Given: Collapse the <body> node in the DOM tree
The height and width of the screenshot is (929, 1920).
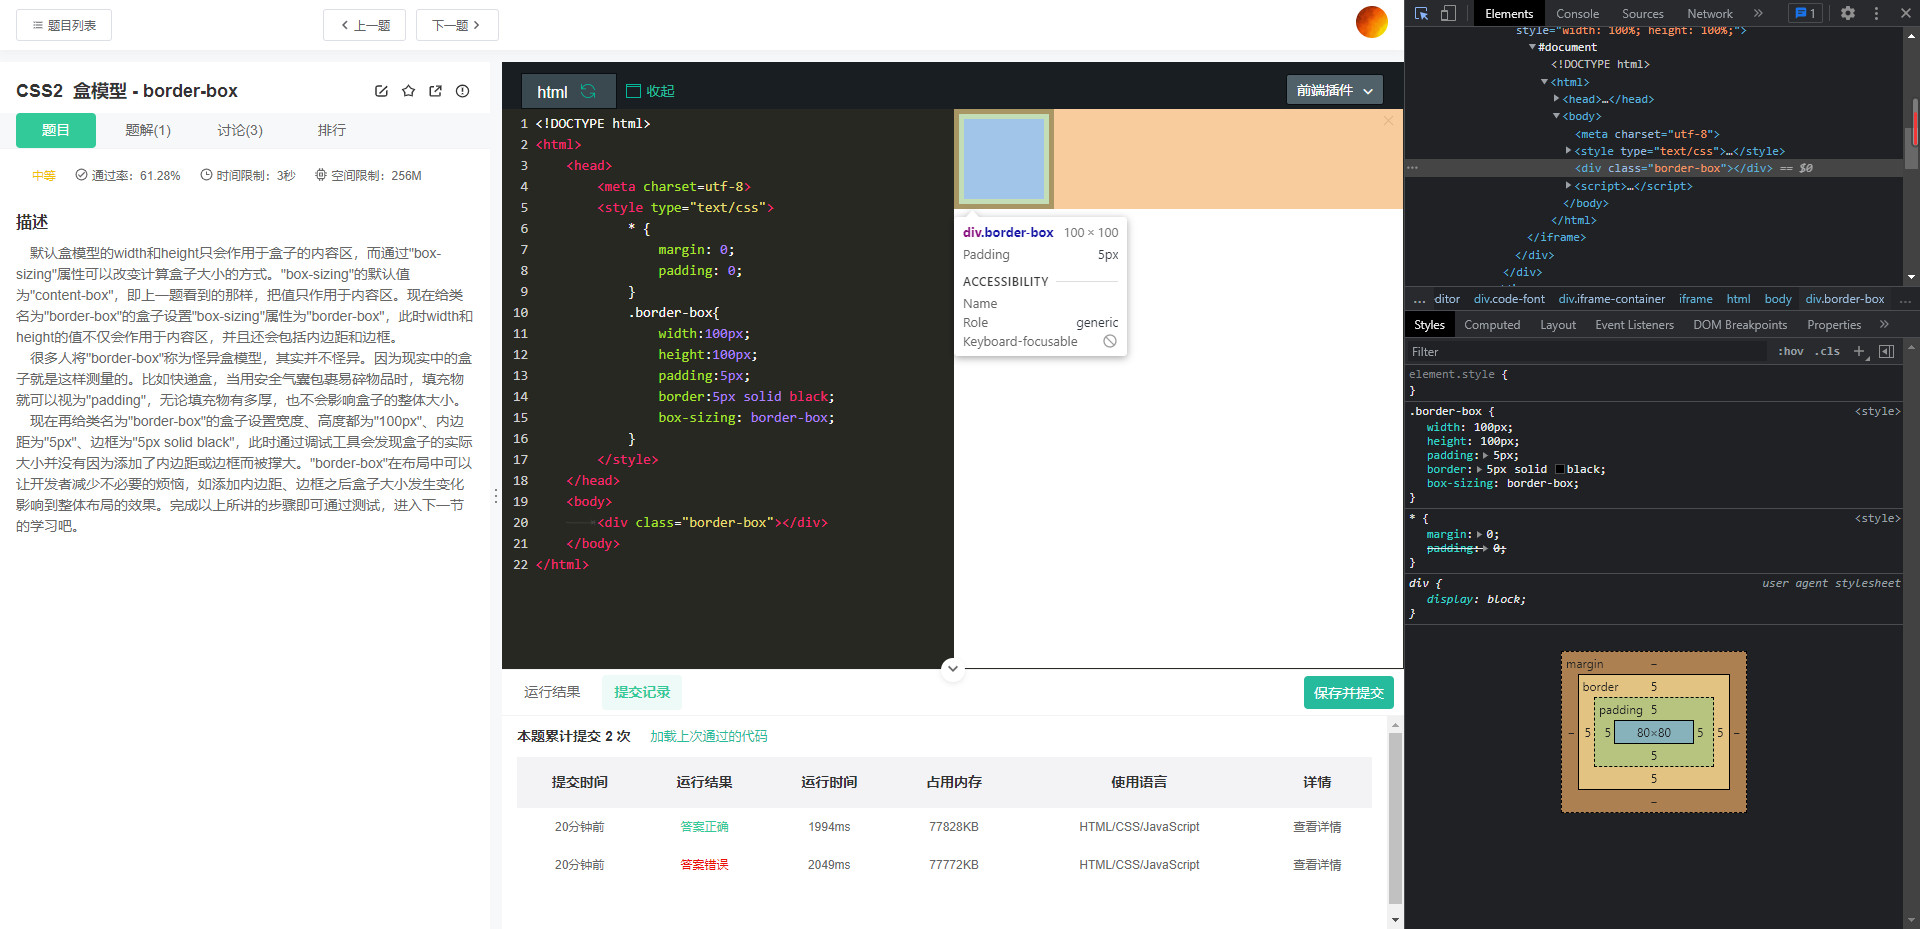Looking at the screenshot, I should (1556, 116).
